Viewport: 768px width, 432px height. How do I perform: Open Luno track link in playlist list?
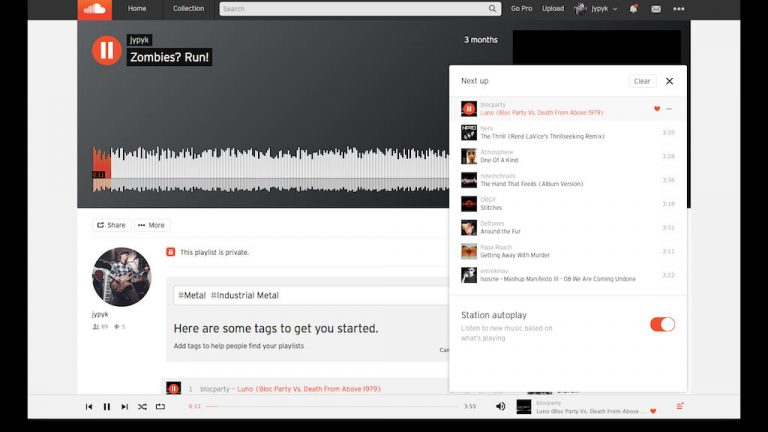309,389
